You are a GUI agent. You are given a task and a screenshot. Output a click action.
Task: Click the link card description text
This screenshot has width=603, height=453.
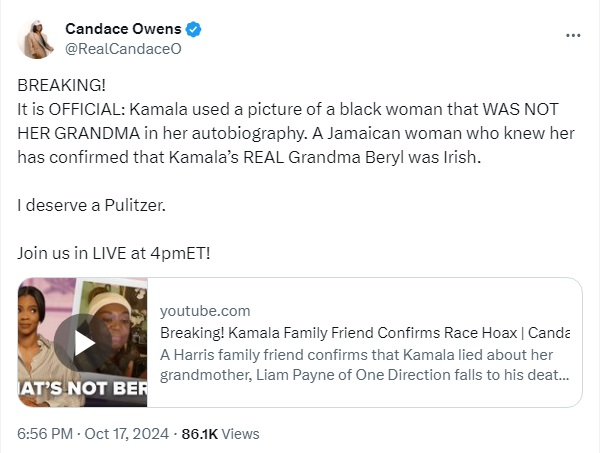[x=365, y=365]
